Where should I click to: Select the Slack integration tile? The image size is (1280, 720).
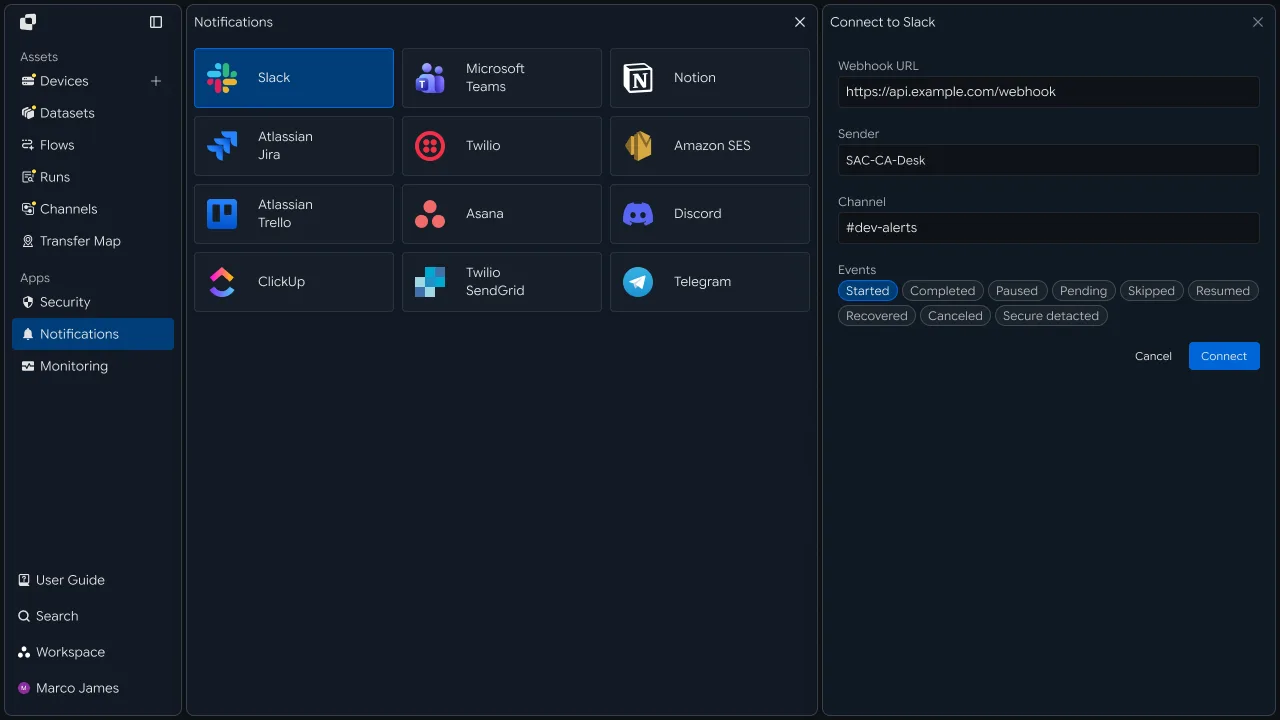pyautogui.click(x=294, y=78)
